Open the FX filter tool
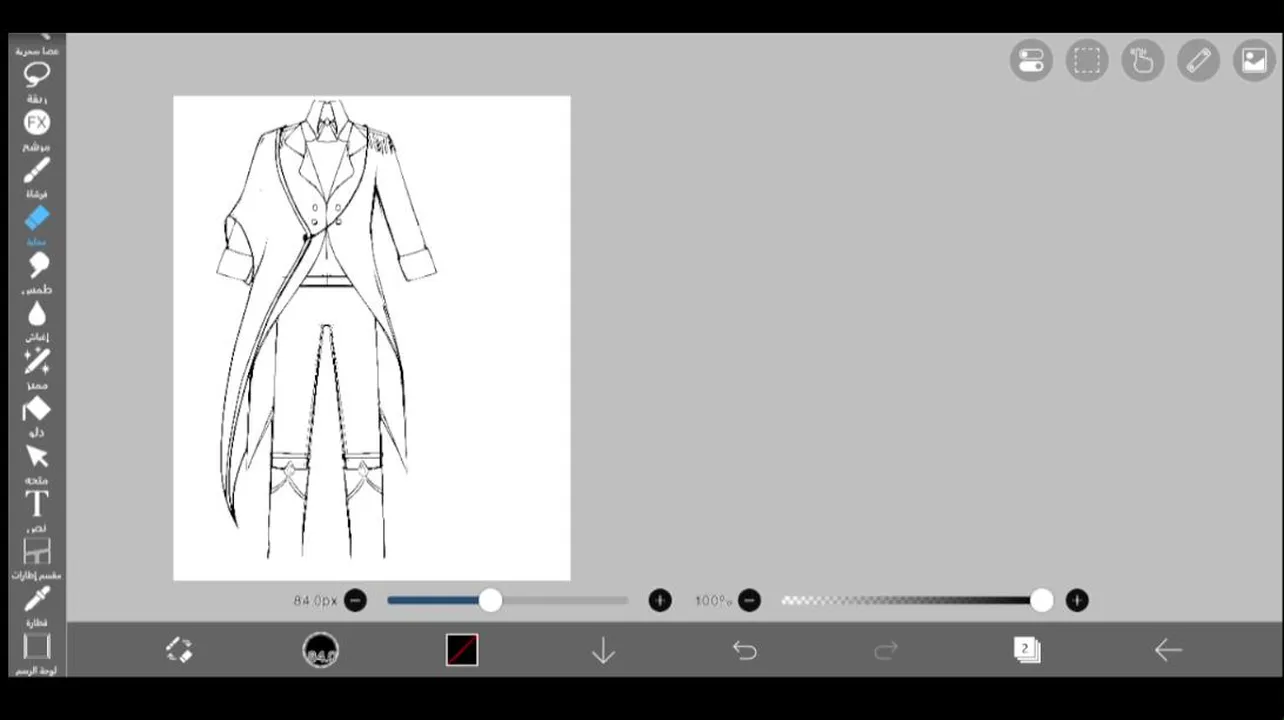This screenshot has height=720, width=1284. point(37,123)
